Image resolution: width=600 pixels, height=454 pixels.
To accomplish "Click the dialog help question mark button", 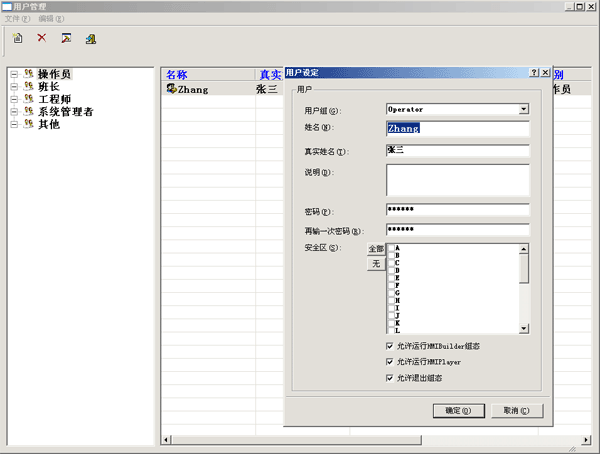I will 534,73.
